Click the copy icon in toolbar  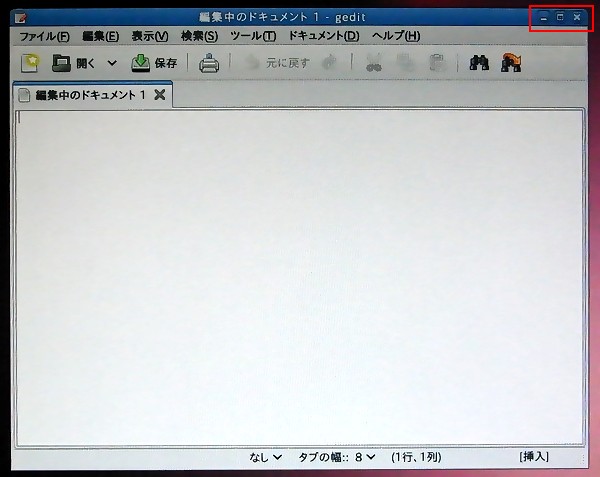coord(405,63)
